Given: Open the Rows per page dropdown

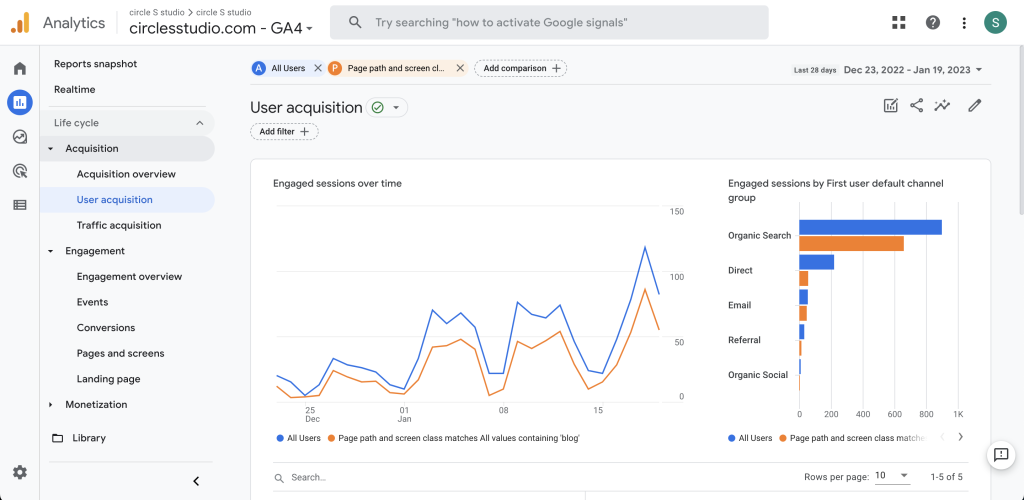Looking at the screenshot, I should tap(892, 476).
